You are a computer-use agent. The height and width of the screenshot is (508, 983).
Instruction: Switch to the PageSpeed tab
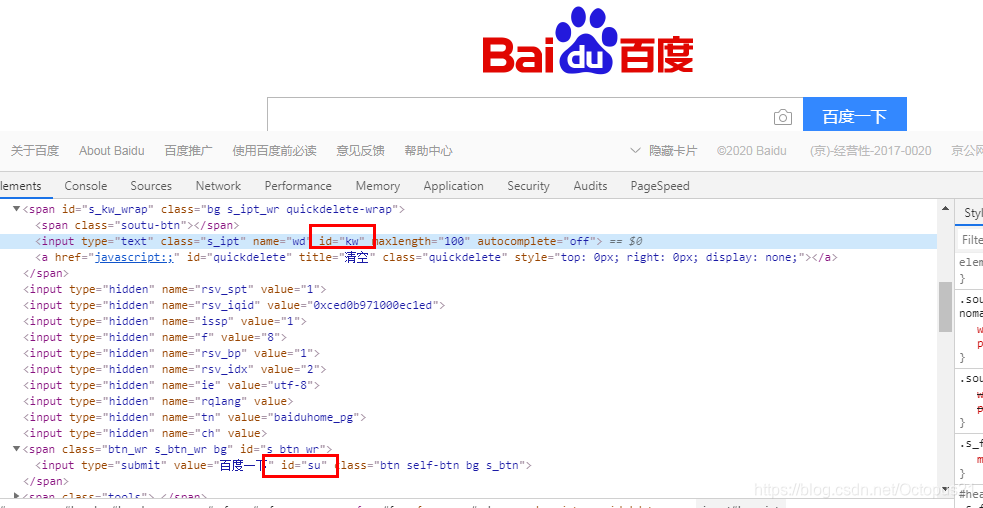tap(660, 186)
